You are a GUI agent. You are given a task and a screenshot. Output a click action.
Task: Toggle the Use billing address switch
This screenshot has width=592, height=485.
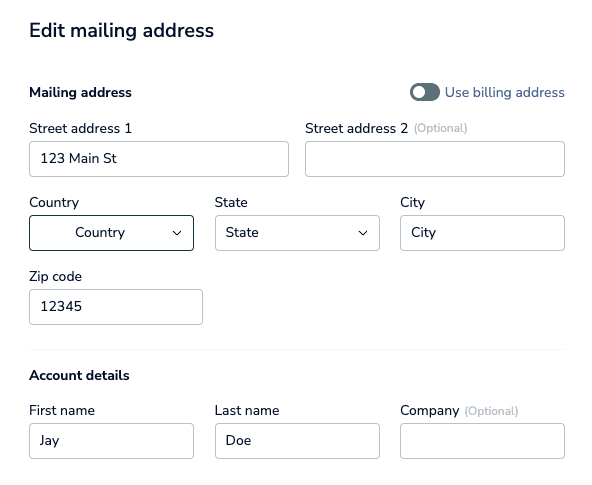pos(425,92)
